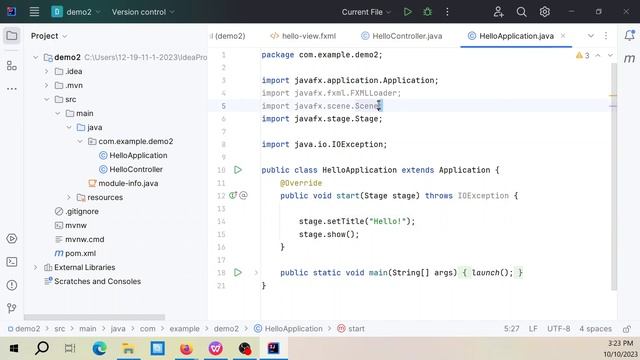Open line separator LF selector
This screenshot has height=360, width=640.
point(533,329)
